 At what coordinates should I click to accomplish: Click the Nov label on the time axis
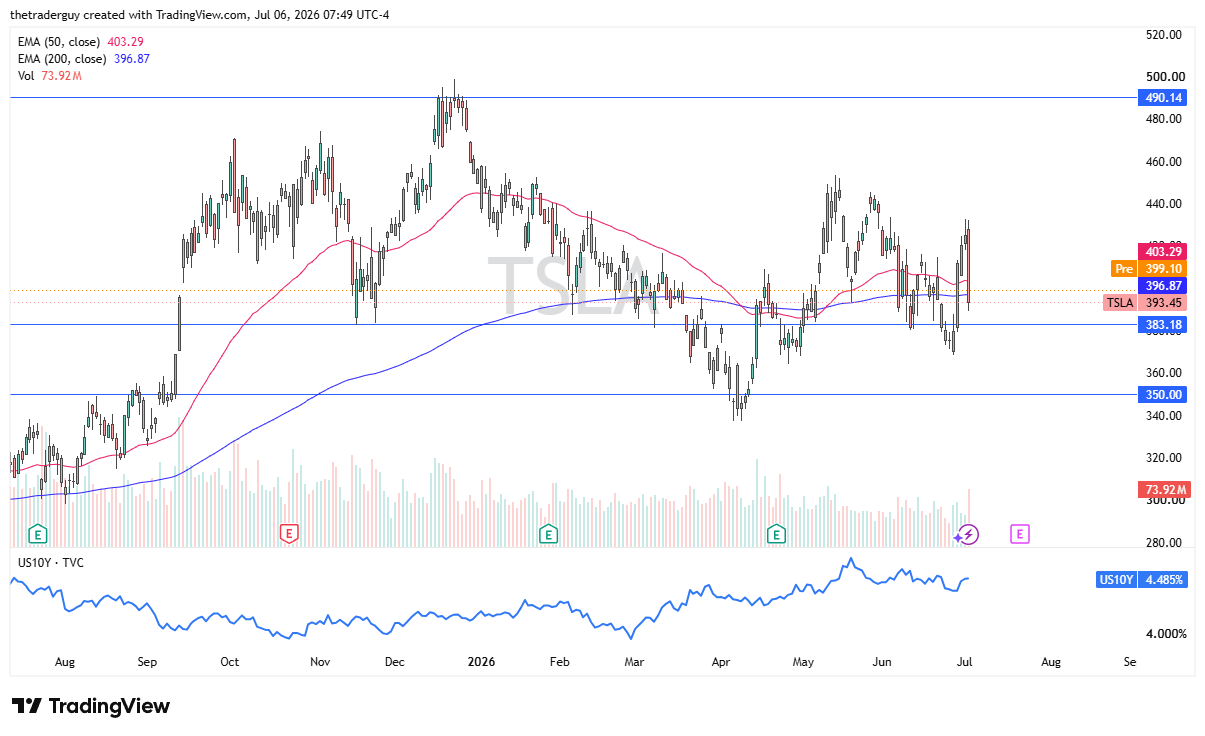(x=320, y=662)
